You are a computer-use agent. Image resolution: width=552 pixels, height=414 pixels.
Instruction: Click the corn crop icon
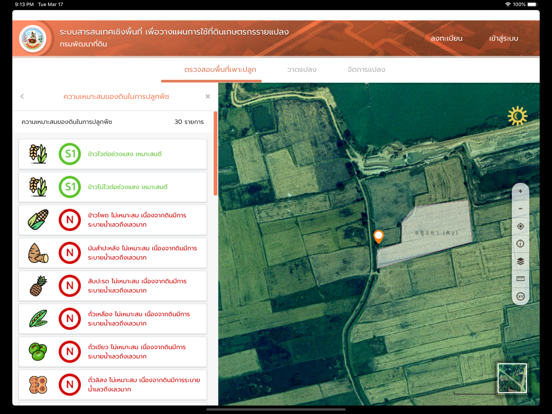pos(38,220)
